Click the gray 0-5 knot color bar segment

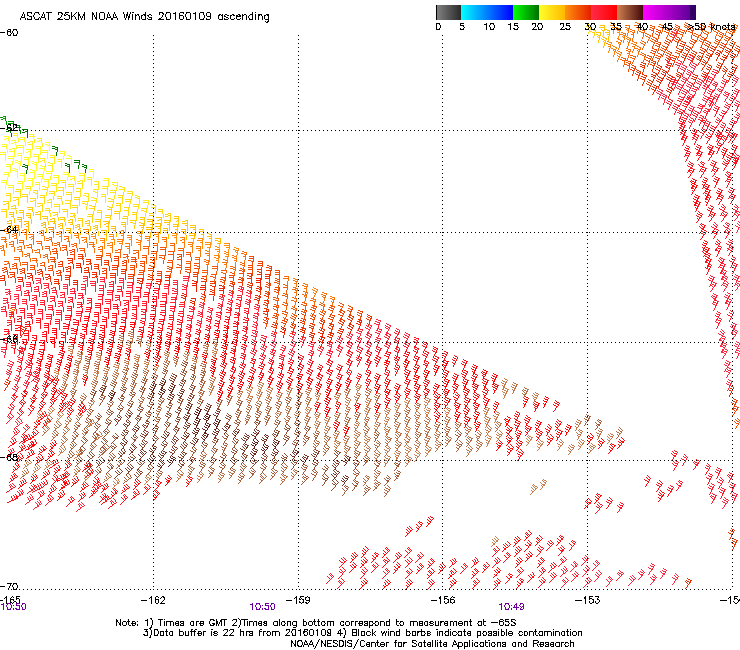[448, 12]
